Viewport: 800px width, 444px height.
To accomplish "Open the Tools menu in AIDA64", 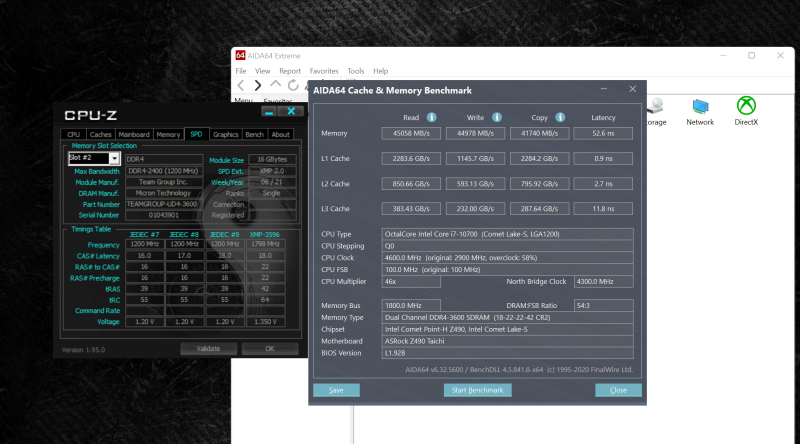I will tap(356, 71).
